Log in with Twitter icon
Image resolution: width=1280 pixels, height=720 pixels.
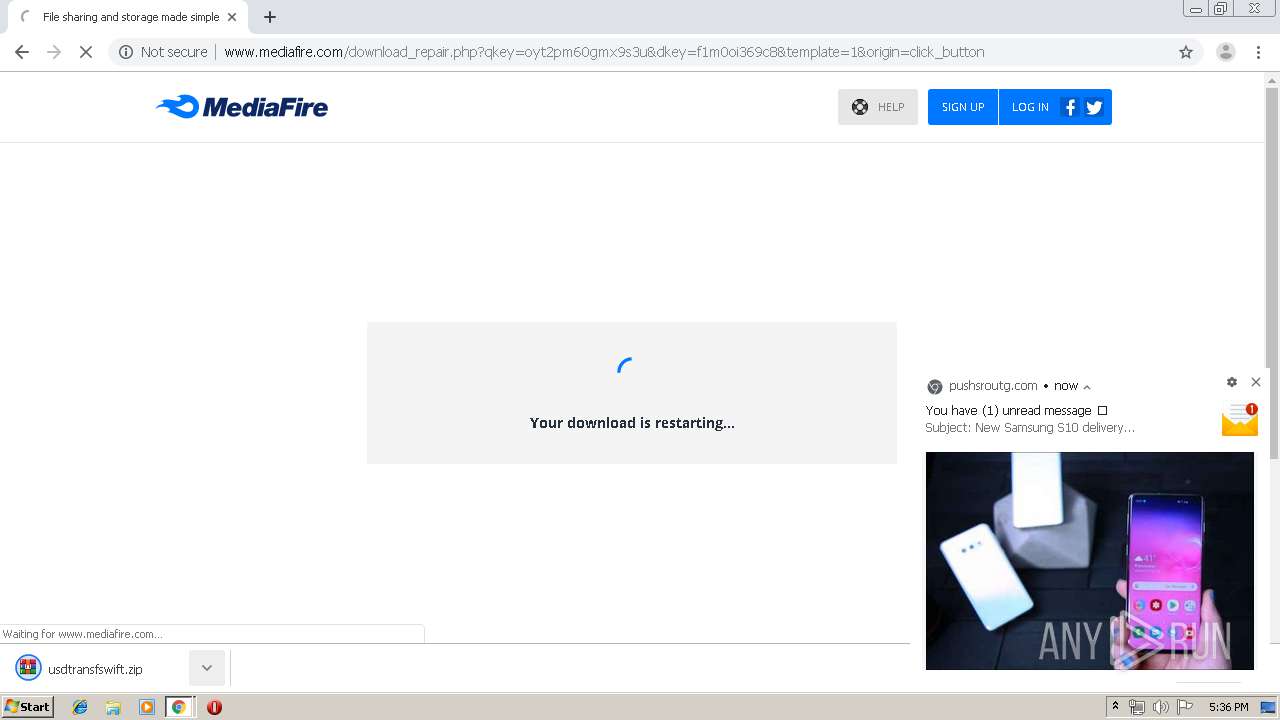point(1094,107)
